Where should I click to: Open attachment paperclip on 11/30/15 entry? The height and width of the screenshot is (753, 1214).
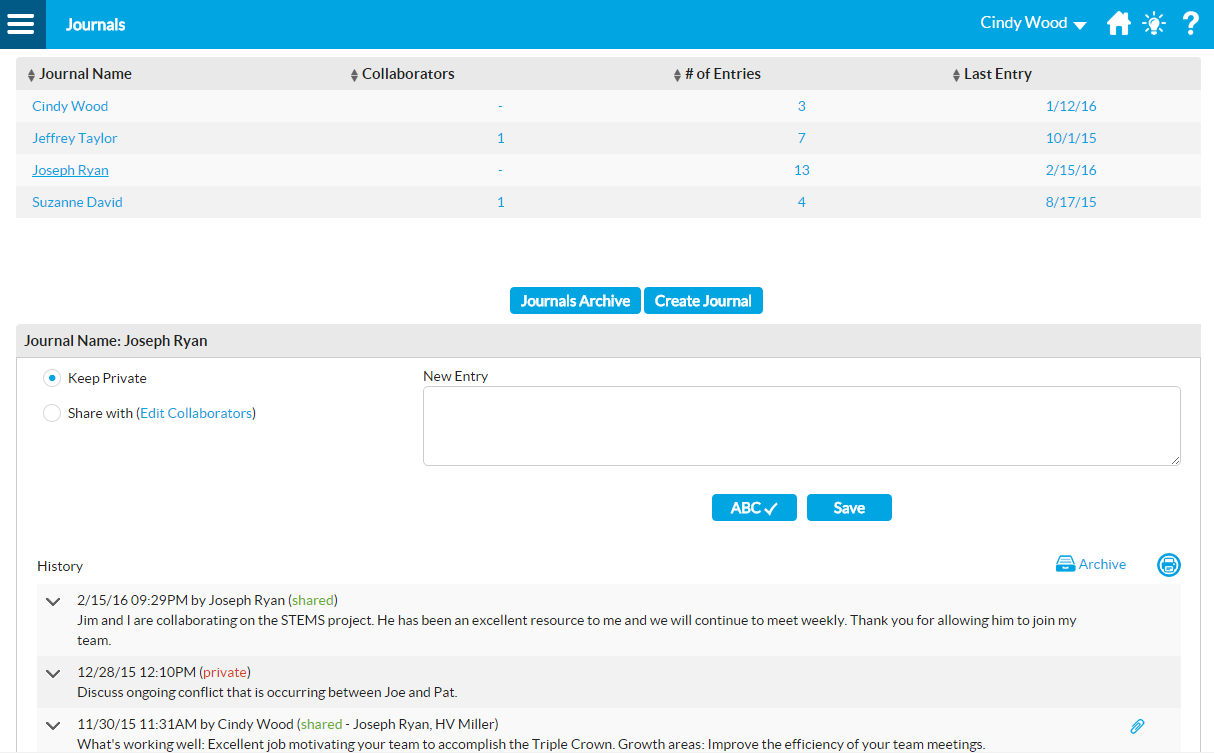click(x=1137, y=726)
